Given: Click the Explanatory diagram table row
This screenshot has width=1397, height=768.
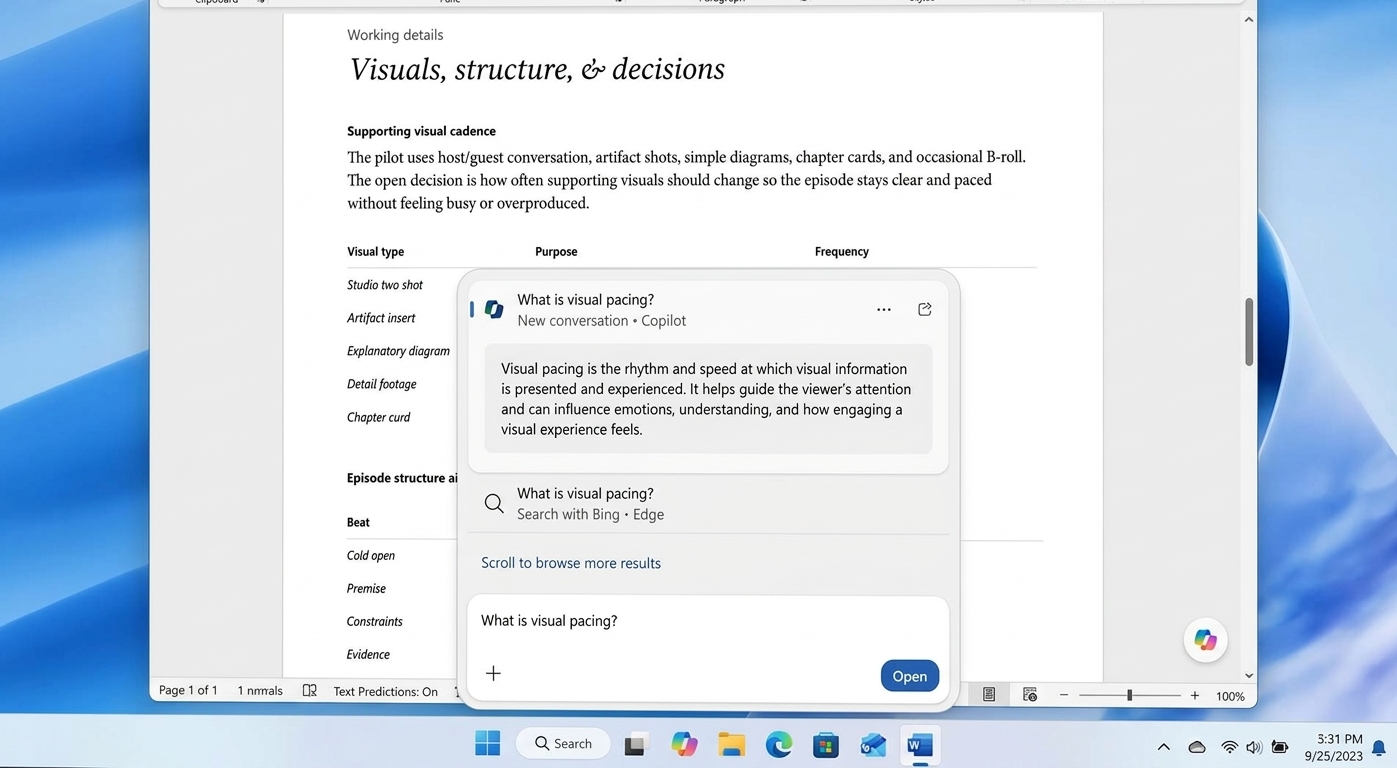Looking at the screenshot, I should [398, 351].
